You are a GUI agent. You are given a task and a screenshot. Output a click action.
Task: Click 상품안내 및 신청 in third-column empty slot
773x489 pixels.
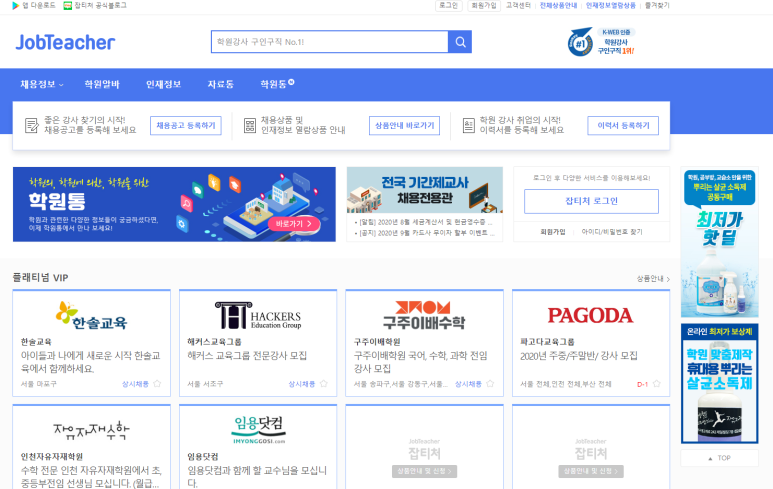(424, 471)
